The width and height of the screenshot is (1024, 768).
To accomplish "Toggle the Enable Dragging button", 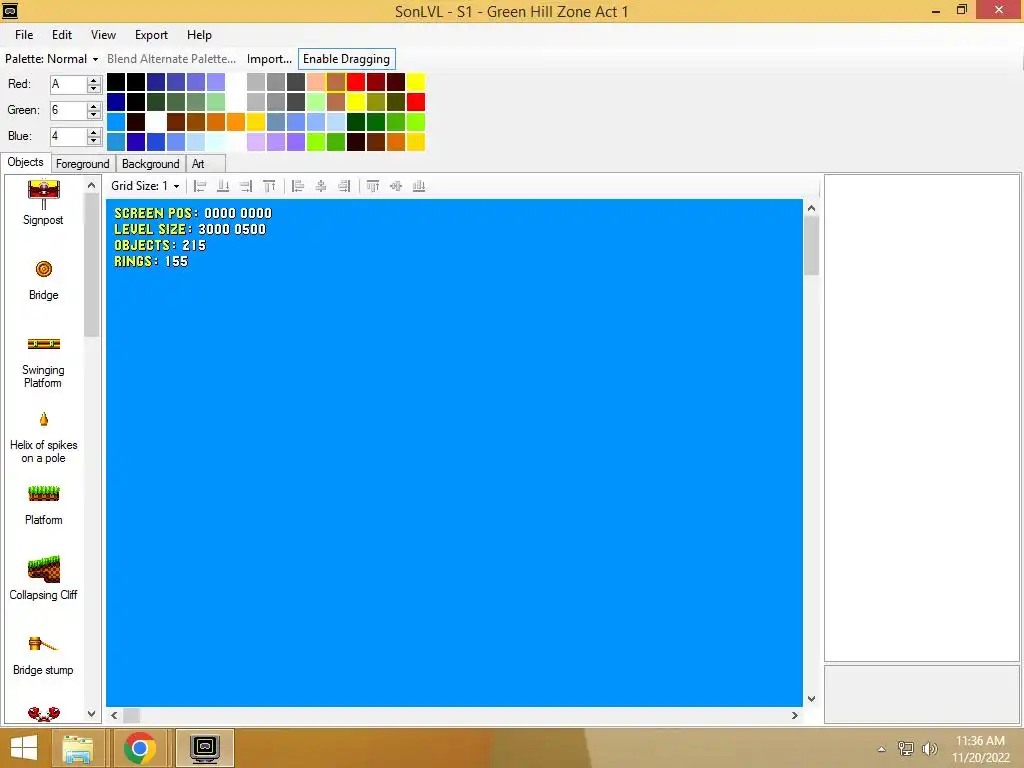I will [347, 59].
